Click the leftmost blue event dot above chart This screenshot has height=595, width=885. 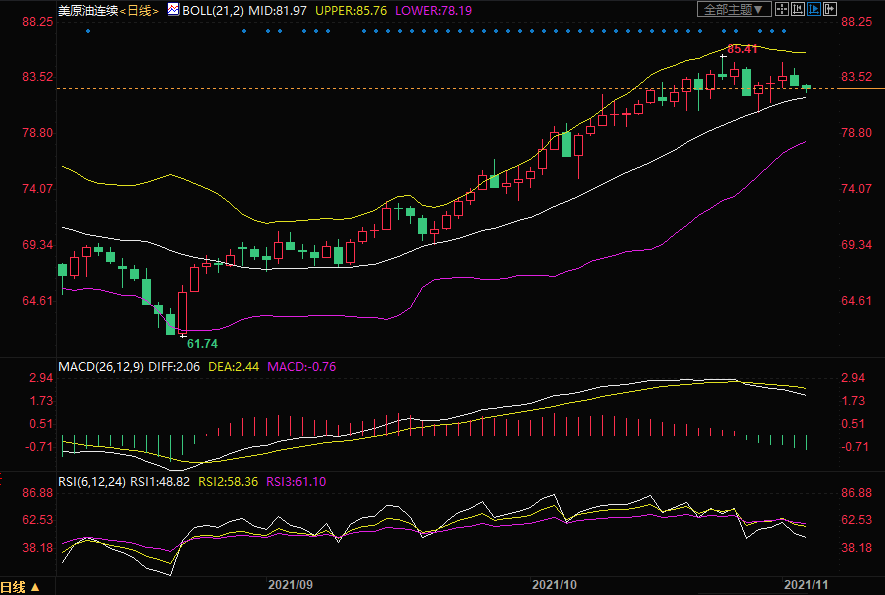tap(88, 31)
